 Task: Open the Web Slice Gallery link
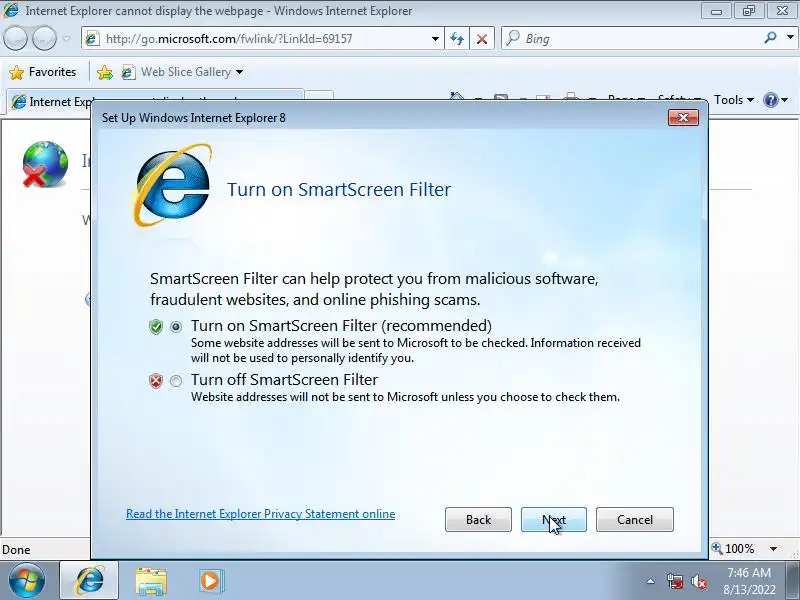tap(182, 72)
